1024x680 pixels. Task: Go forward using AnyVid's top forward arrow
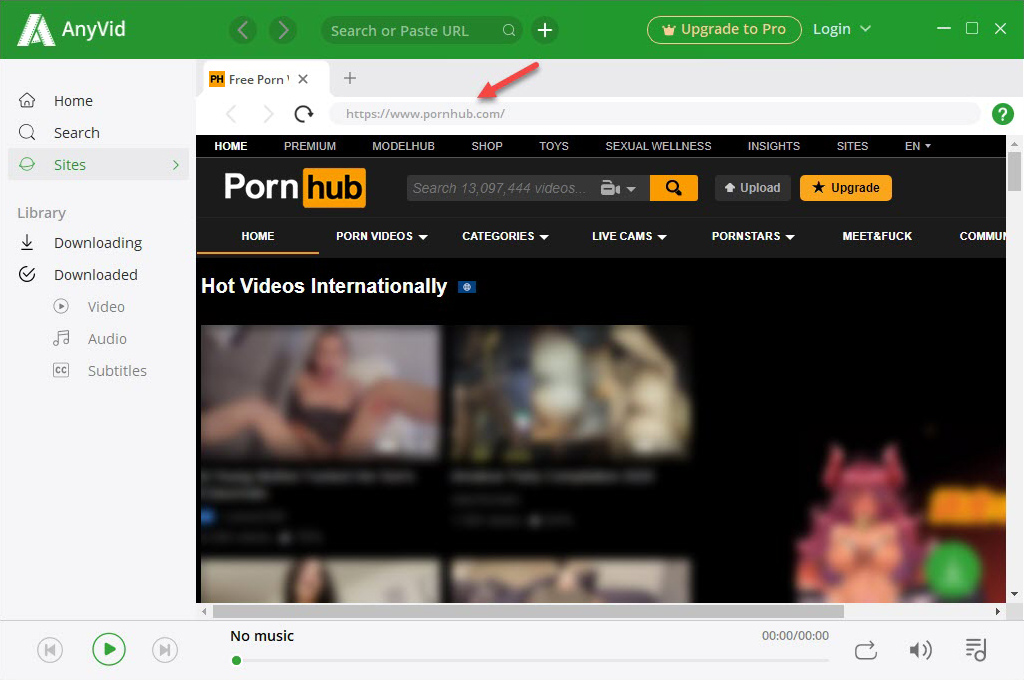coord(283,30)
